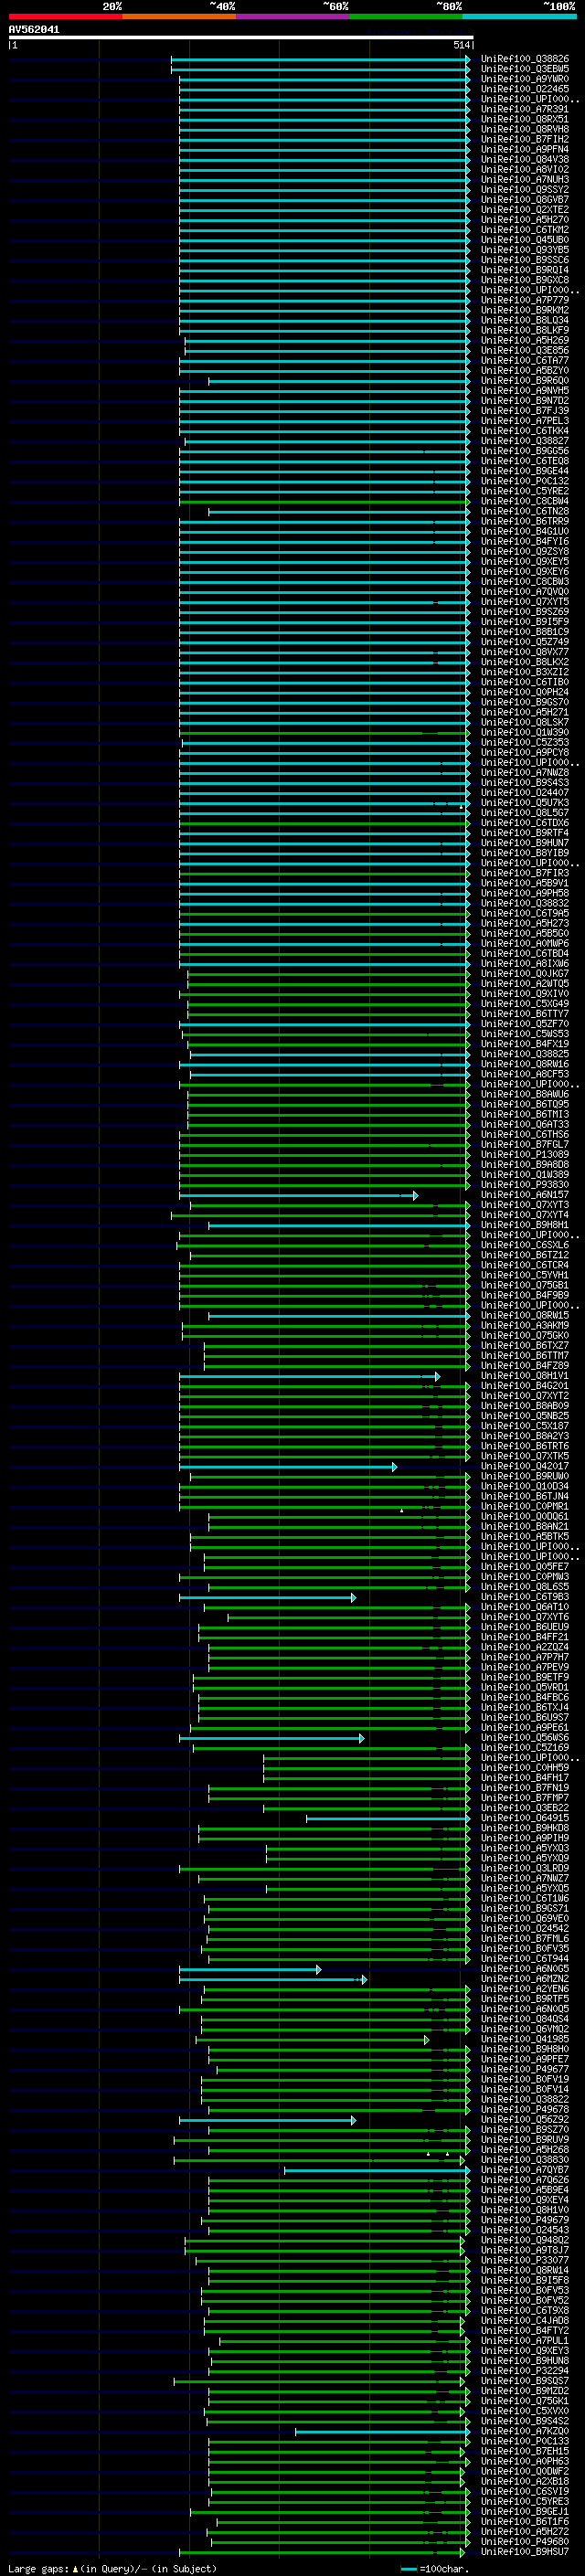Select hit UniRef100_P93830

[x=524, y=1184]
